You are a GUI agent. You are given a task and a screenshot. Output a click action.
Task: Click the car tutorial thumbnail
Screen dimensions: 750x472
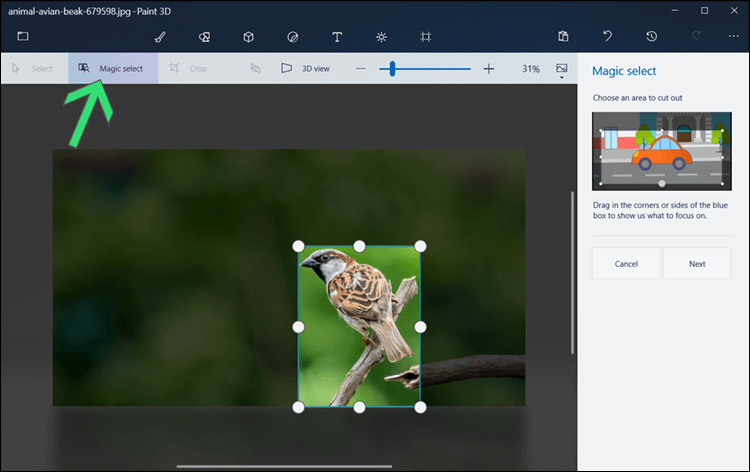[662, 151]
